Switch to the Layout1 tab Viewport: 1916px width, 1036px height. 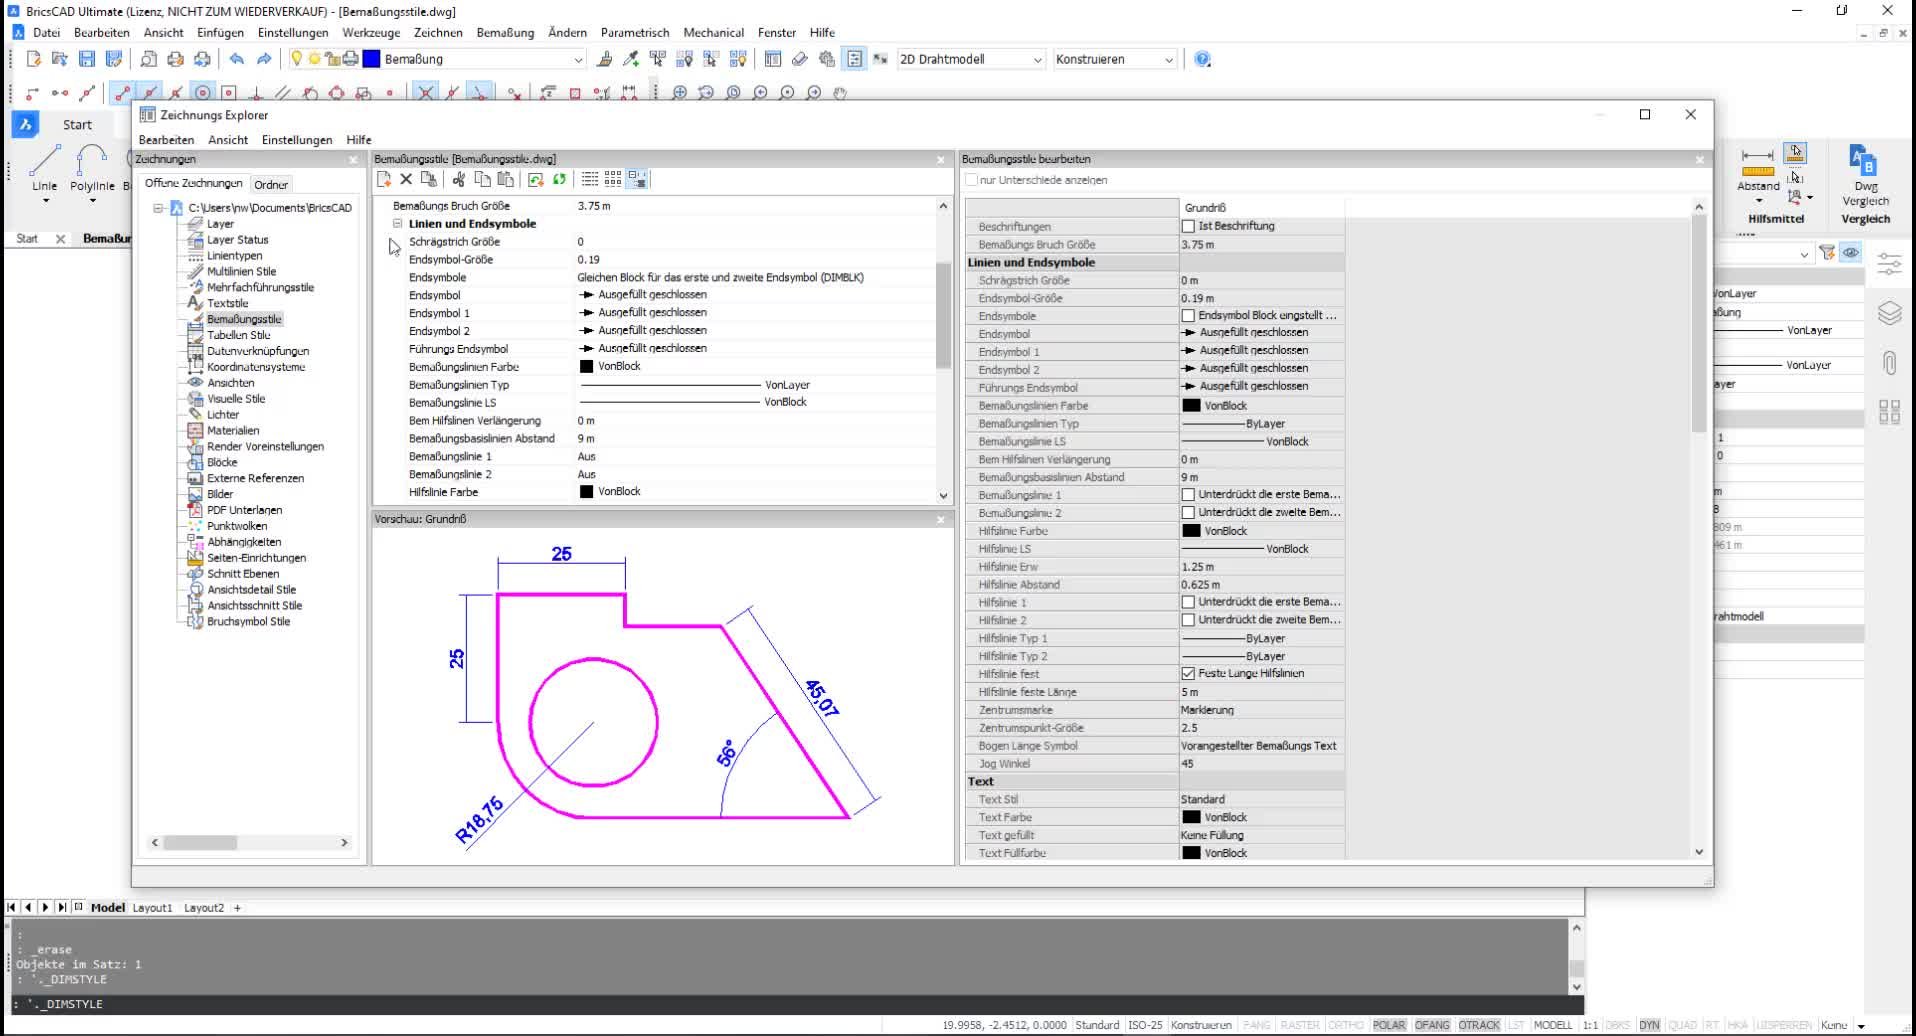click(x=153, y=908)
